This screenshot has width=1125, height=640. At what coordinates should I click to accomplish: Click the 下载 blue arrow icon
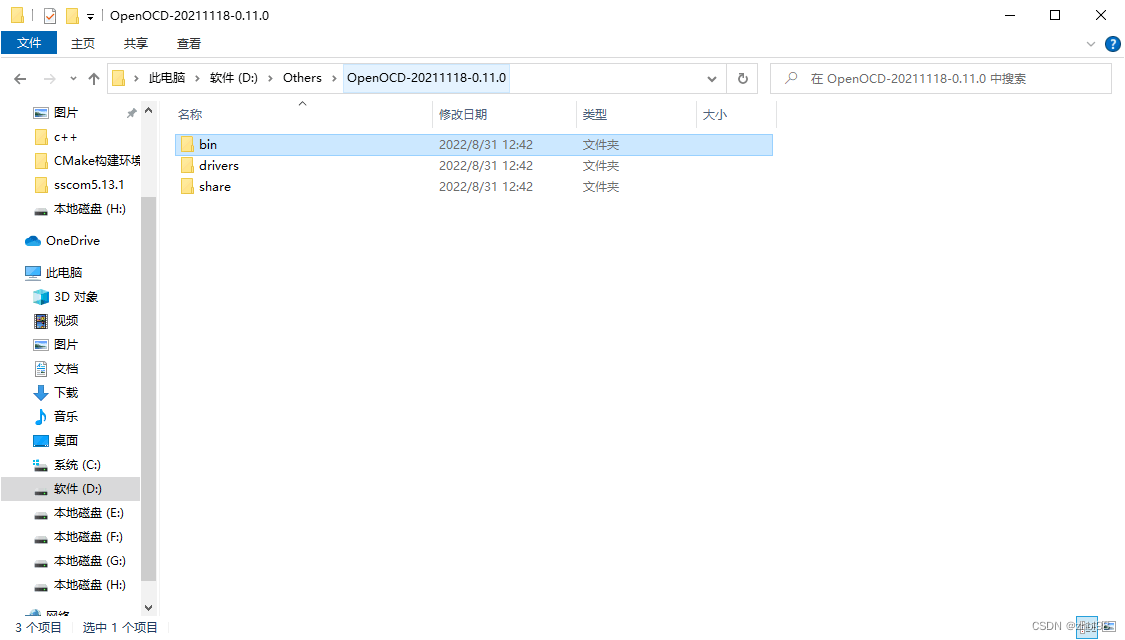41,392
